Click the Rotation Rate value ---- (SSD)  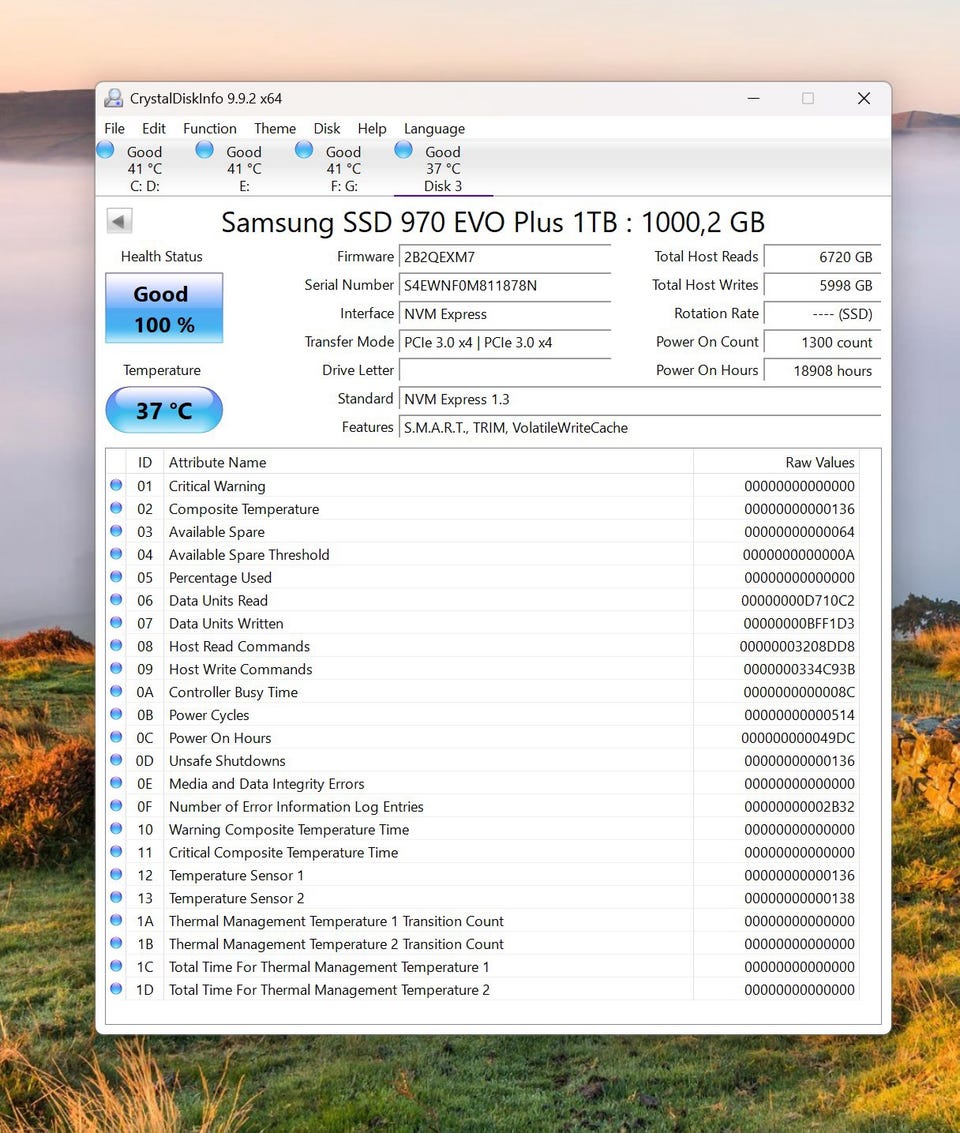tap(822, 314)
